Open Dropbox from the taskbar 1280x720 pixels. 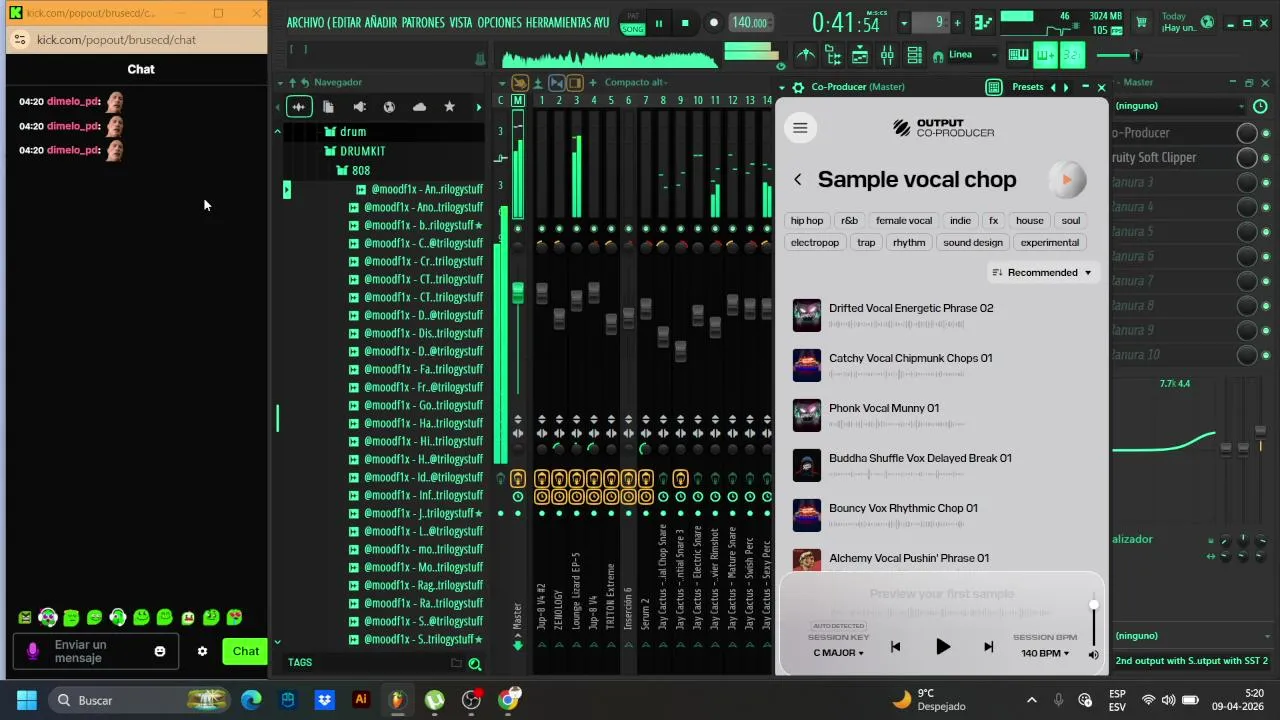tap(324, 700)
